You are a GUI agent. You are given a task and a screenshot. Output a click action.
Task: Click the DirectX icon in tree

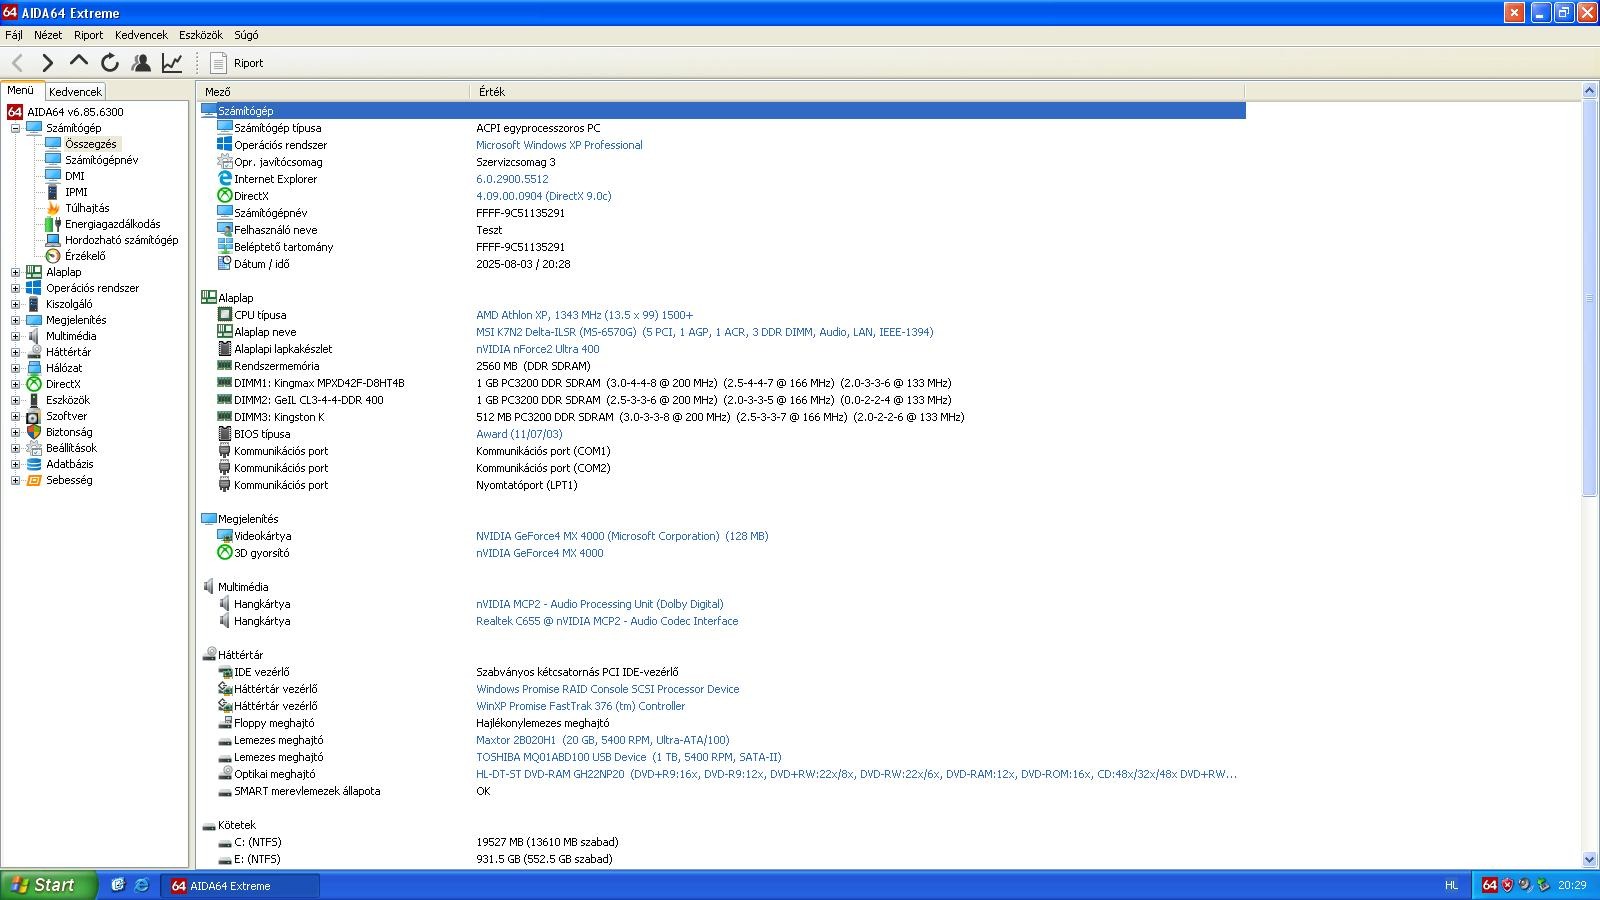[x=34, y=384]
